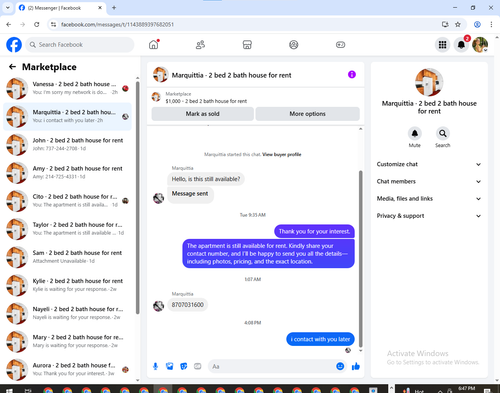Open Mary's conversation
This screenshot has height=393, width=500.
coord(67,341)
